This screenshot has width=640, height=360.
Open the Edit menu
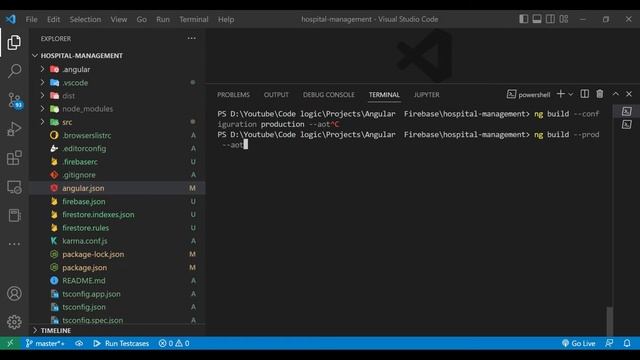[x=53, y=19]
